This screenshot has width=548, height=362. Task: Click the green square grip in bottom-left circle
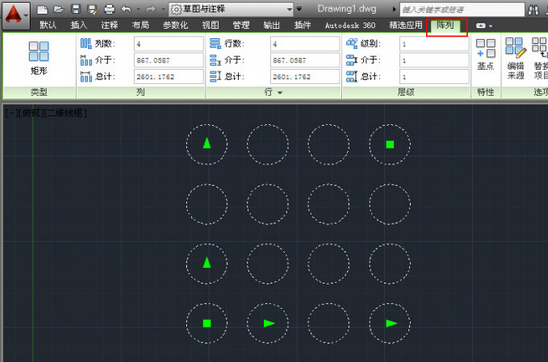(207, 323)
